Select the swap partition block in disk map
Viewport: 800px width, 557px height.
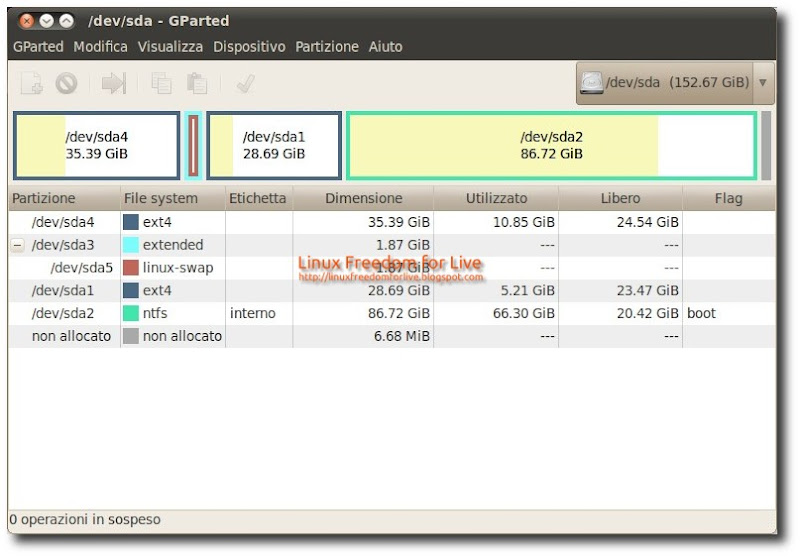pos(193,145)
